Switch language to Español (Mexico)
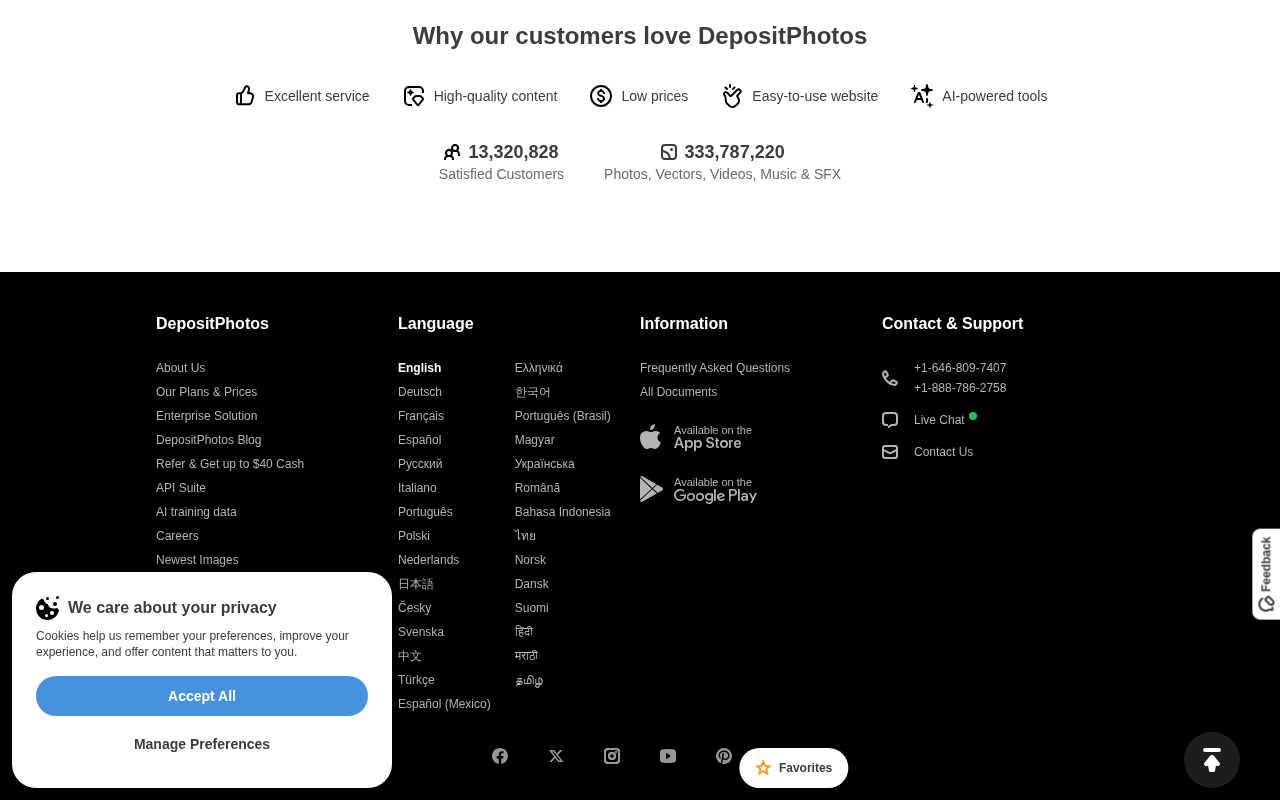The width and height of the screenshot is (1280, 800). click(444, 704)
